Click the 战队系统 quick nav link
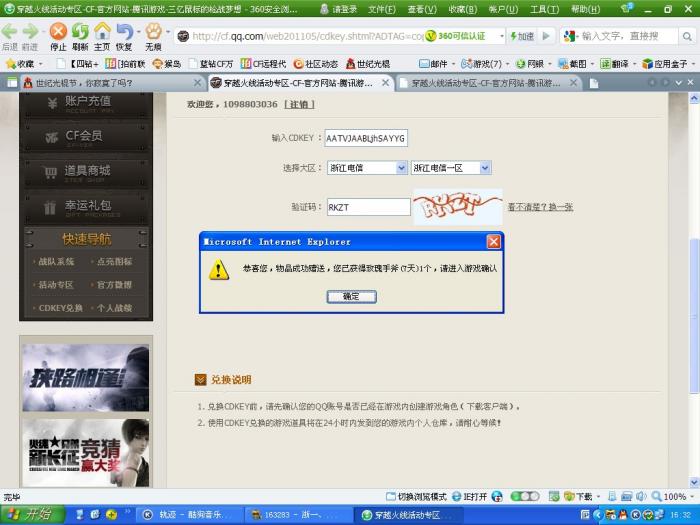Image resolution: width=700 pixels, height=525 pixels. coord(56,262)
